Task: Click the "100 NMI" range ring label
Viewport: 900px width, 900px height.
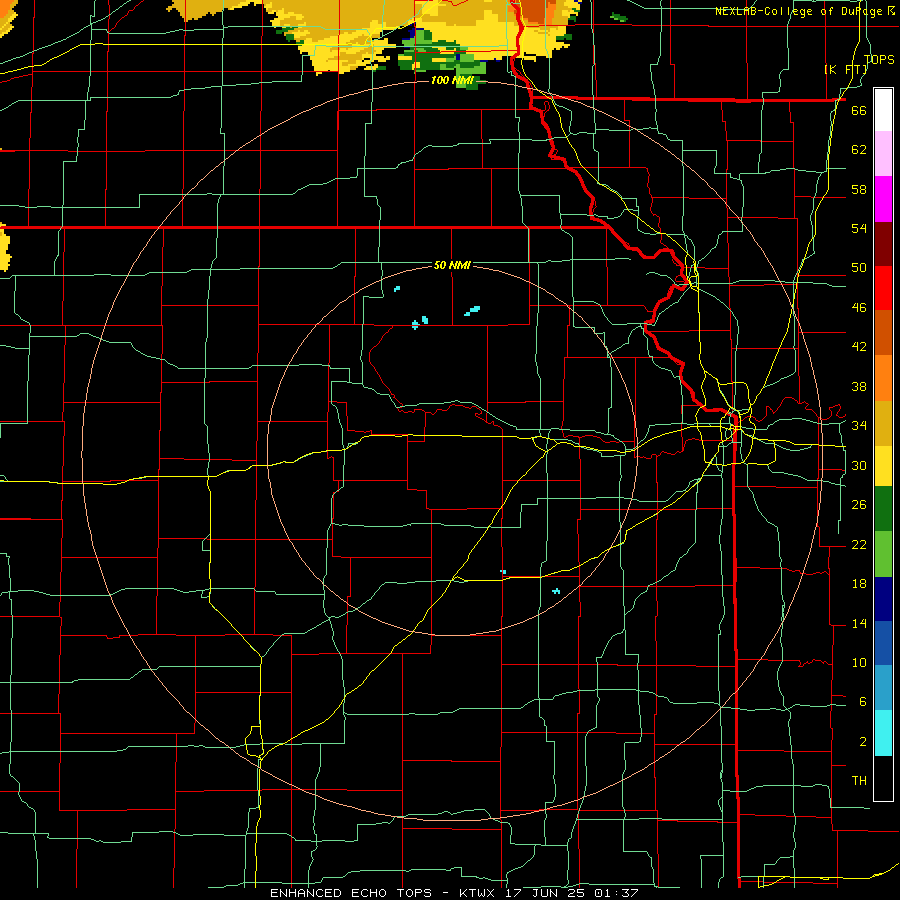Action: click(452, 80)
